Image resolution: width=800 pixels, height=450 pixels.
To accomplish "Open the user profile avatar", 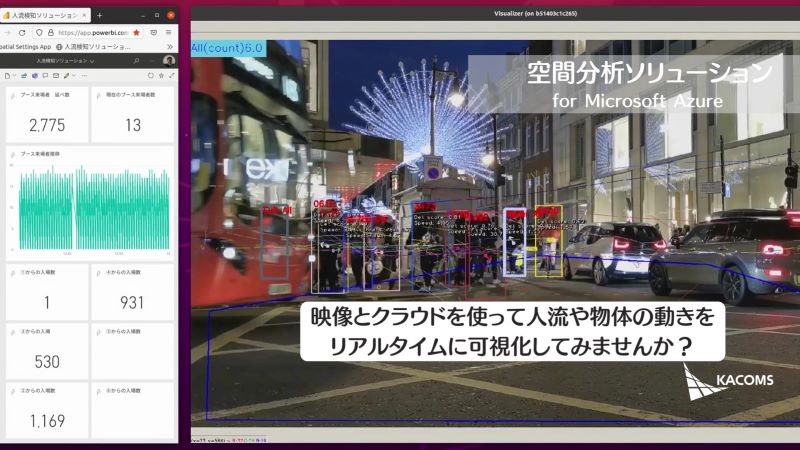I will coord(169,61).
